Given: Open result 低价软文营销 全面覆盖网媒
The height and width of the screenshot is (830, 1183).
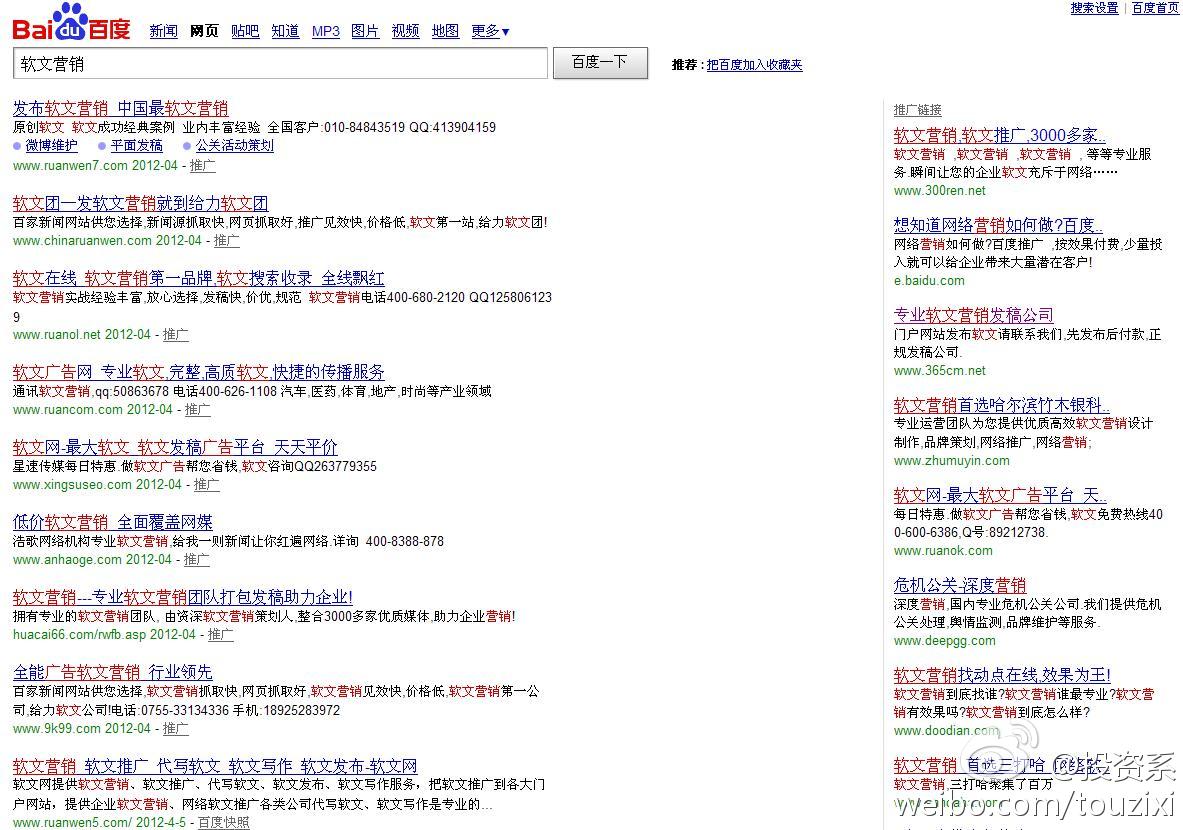Looking at the screenshot, I should click(112, 522).
